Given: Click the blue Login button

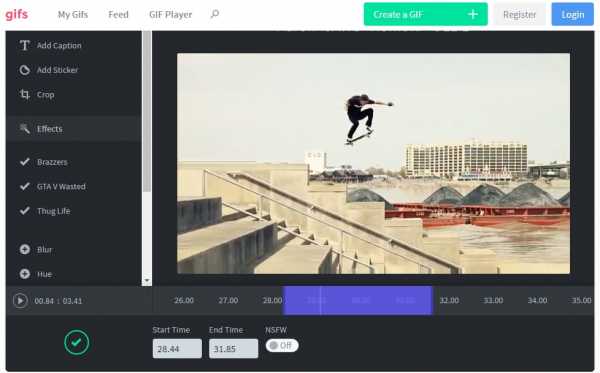Looking at the screenshot, I should point(572,14).
